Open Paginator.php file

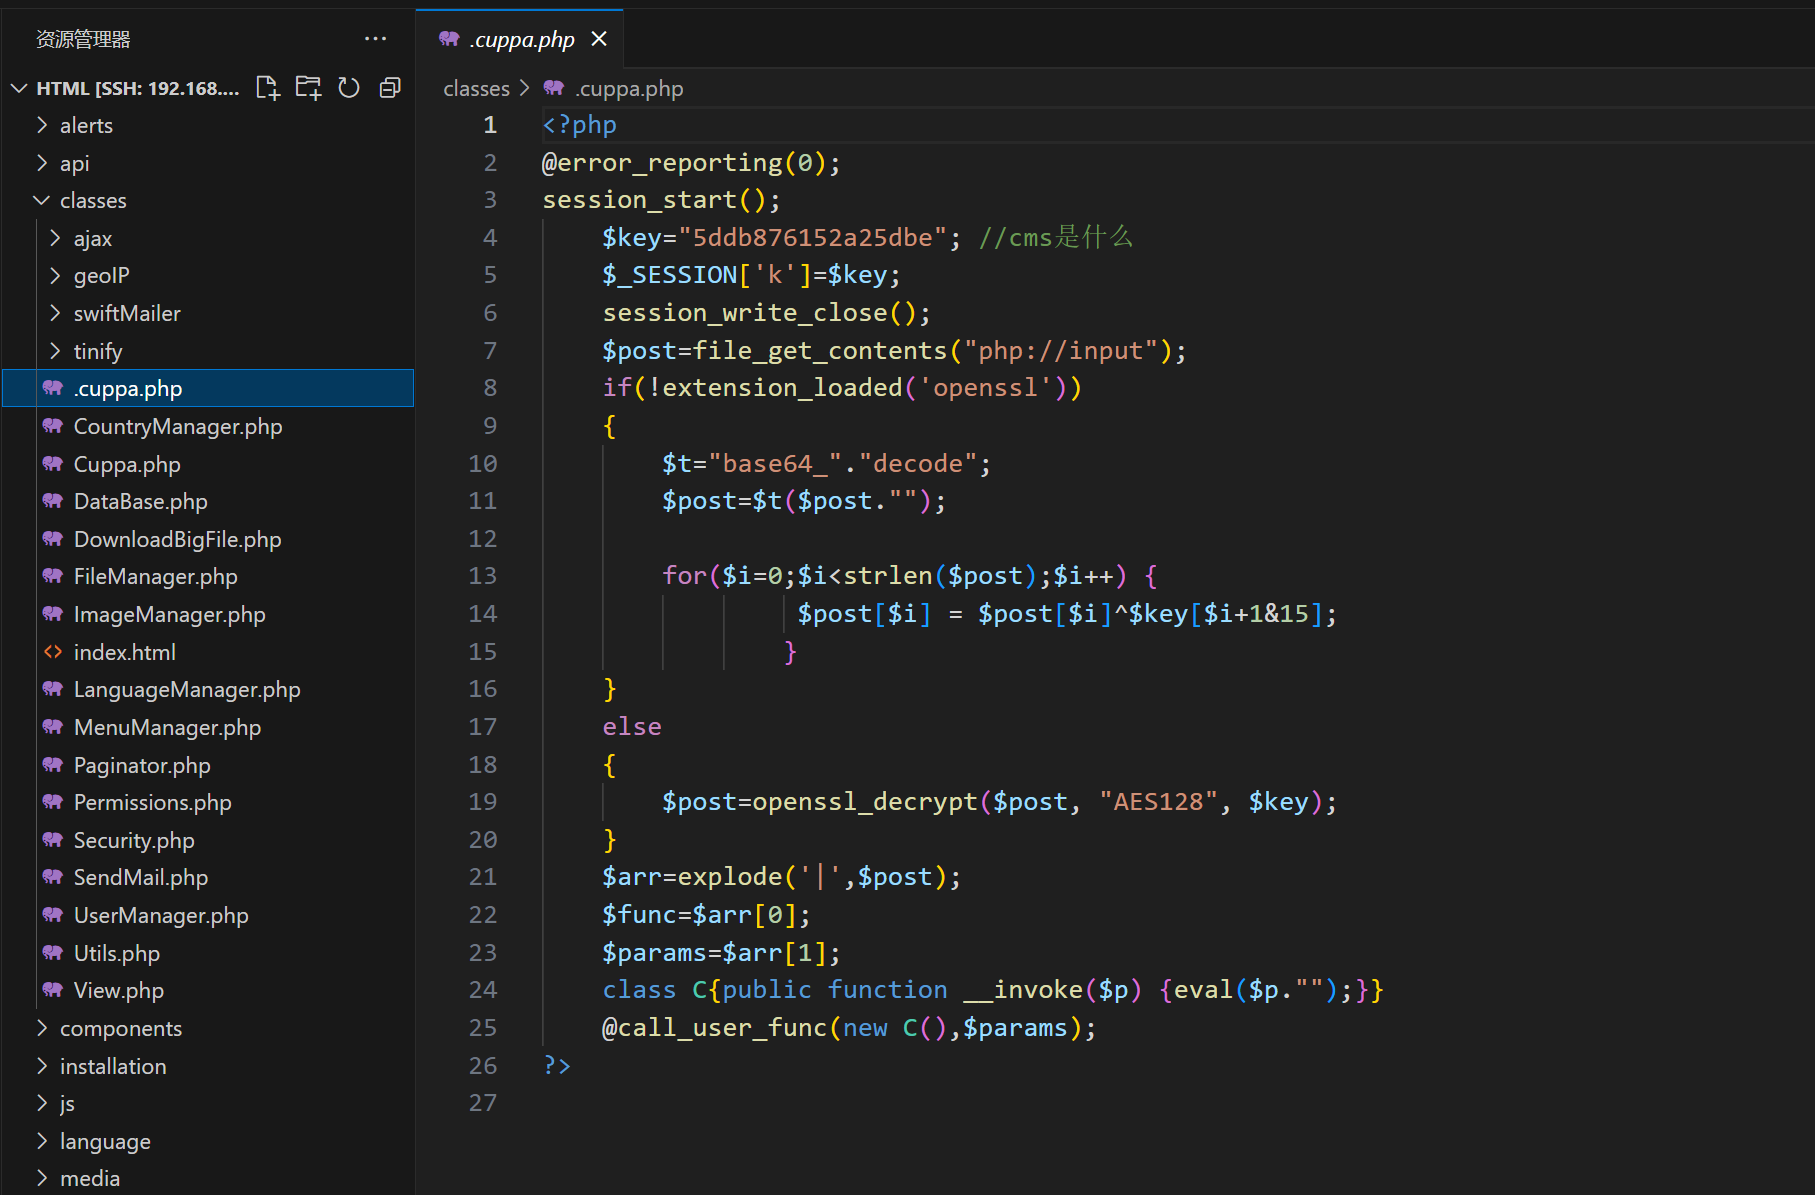point(208,765)
